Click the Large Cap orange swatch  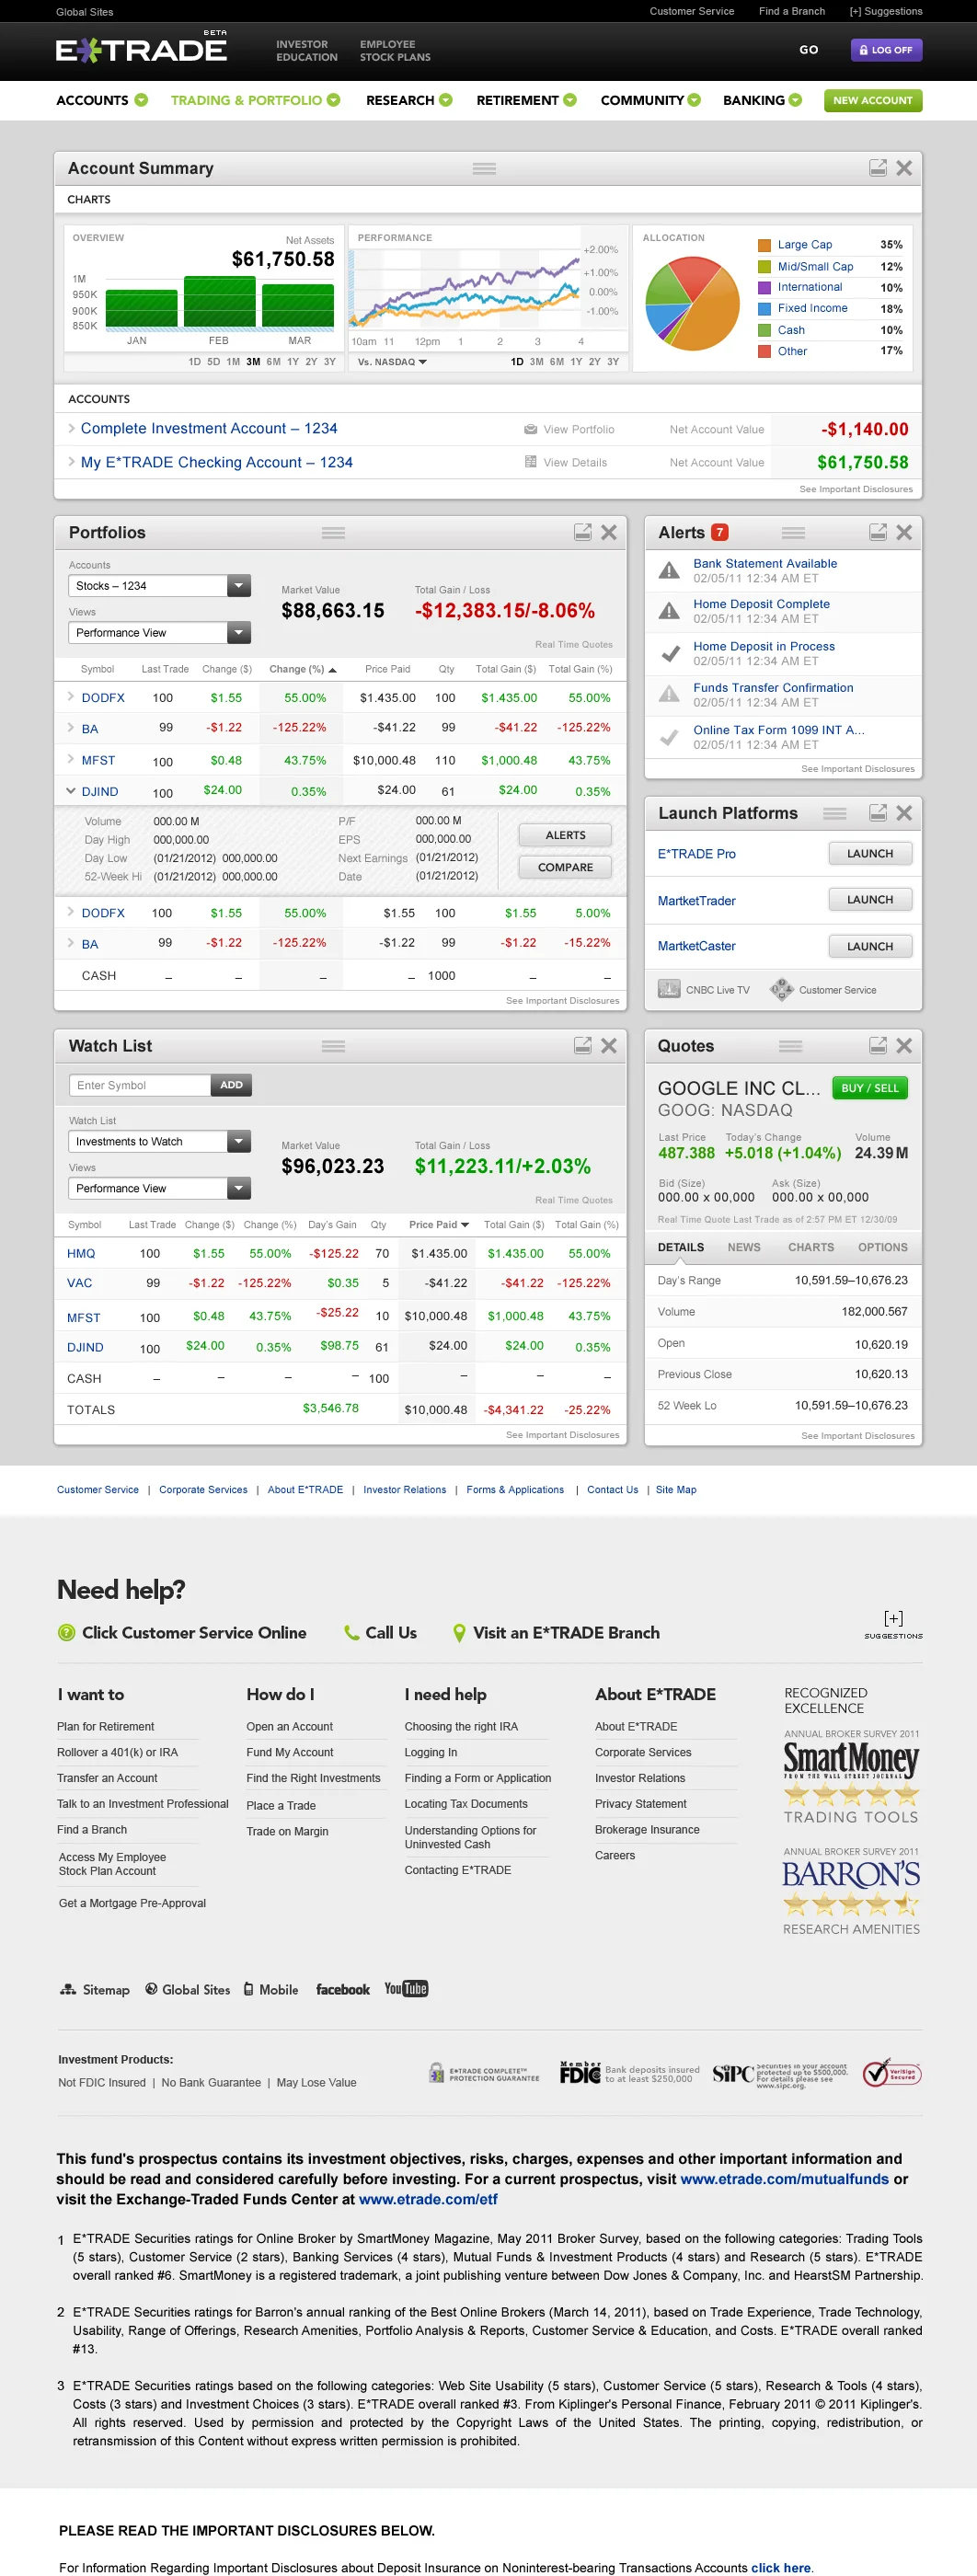point(764,245)
